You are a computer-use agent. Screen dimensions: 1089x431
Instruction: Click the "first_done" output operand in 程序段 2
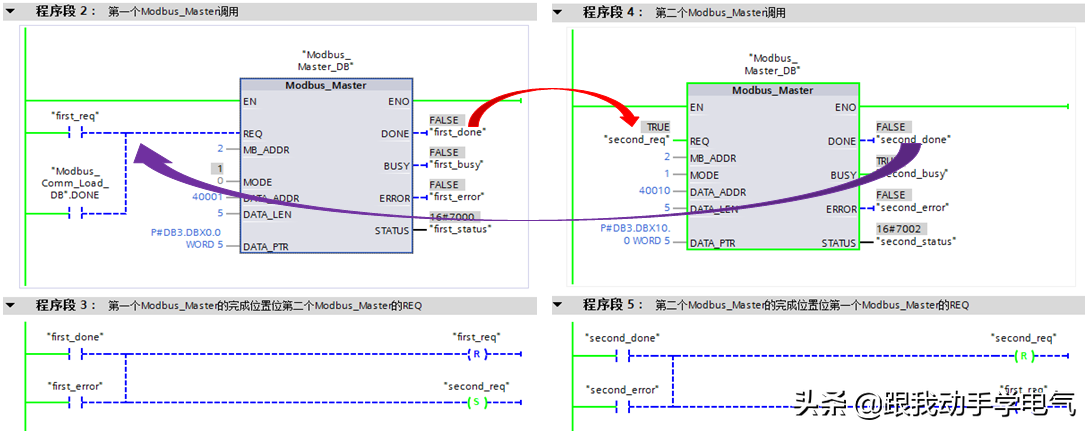(x=458, y=132)
